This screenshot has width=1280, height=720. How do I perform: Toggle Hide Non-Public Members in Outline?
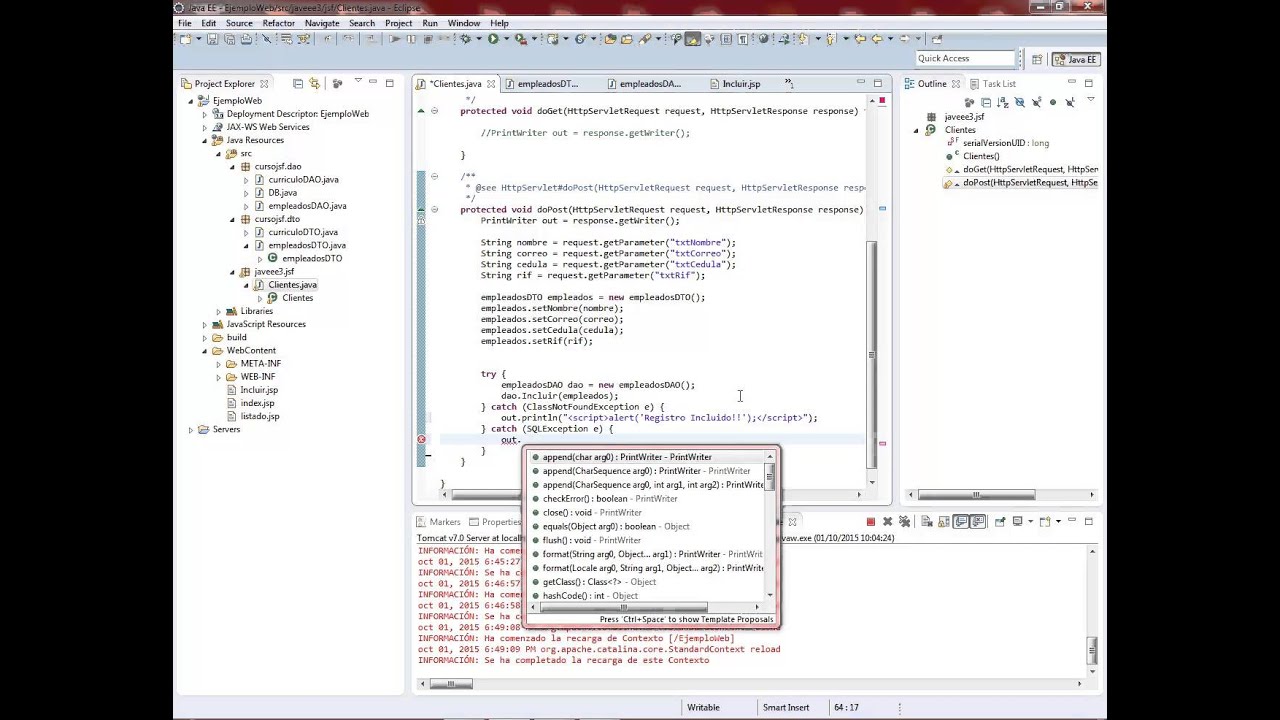pos(1053,102)
